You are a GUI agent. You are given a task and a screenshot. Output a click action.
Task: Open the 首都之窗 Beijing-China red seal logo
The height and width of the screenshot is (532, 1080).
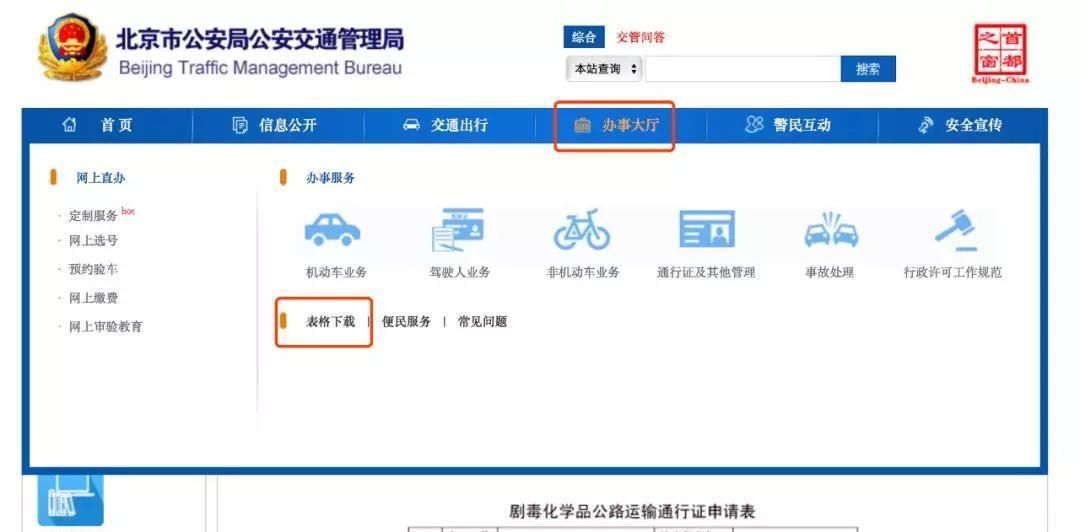pos(1000,53)
